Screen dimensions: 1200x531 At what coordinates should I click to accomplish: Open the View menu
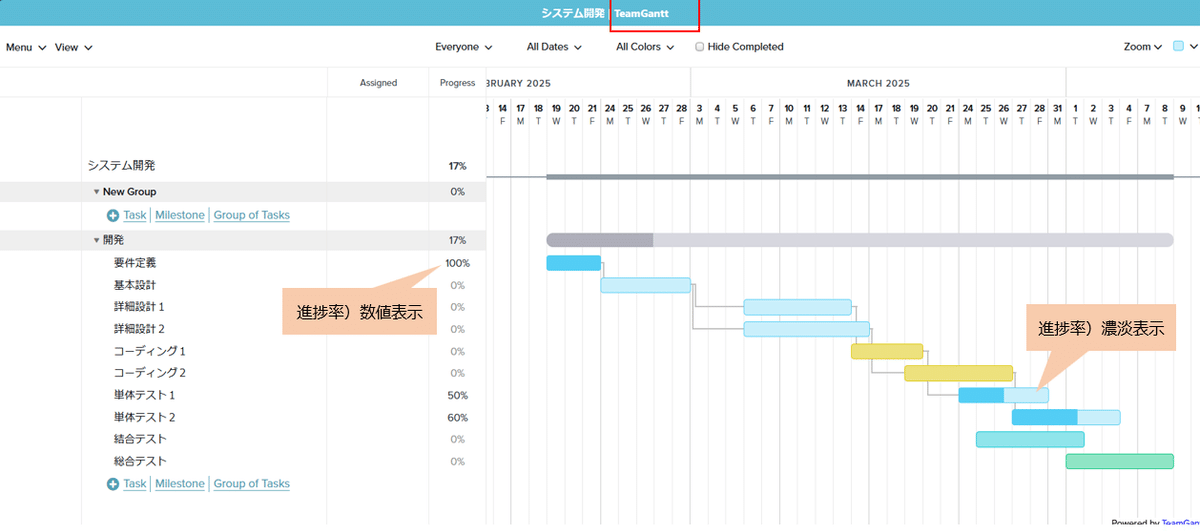[73, 47]
